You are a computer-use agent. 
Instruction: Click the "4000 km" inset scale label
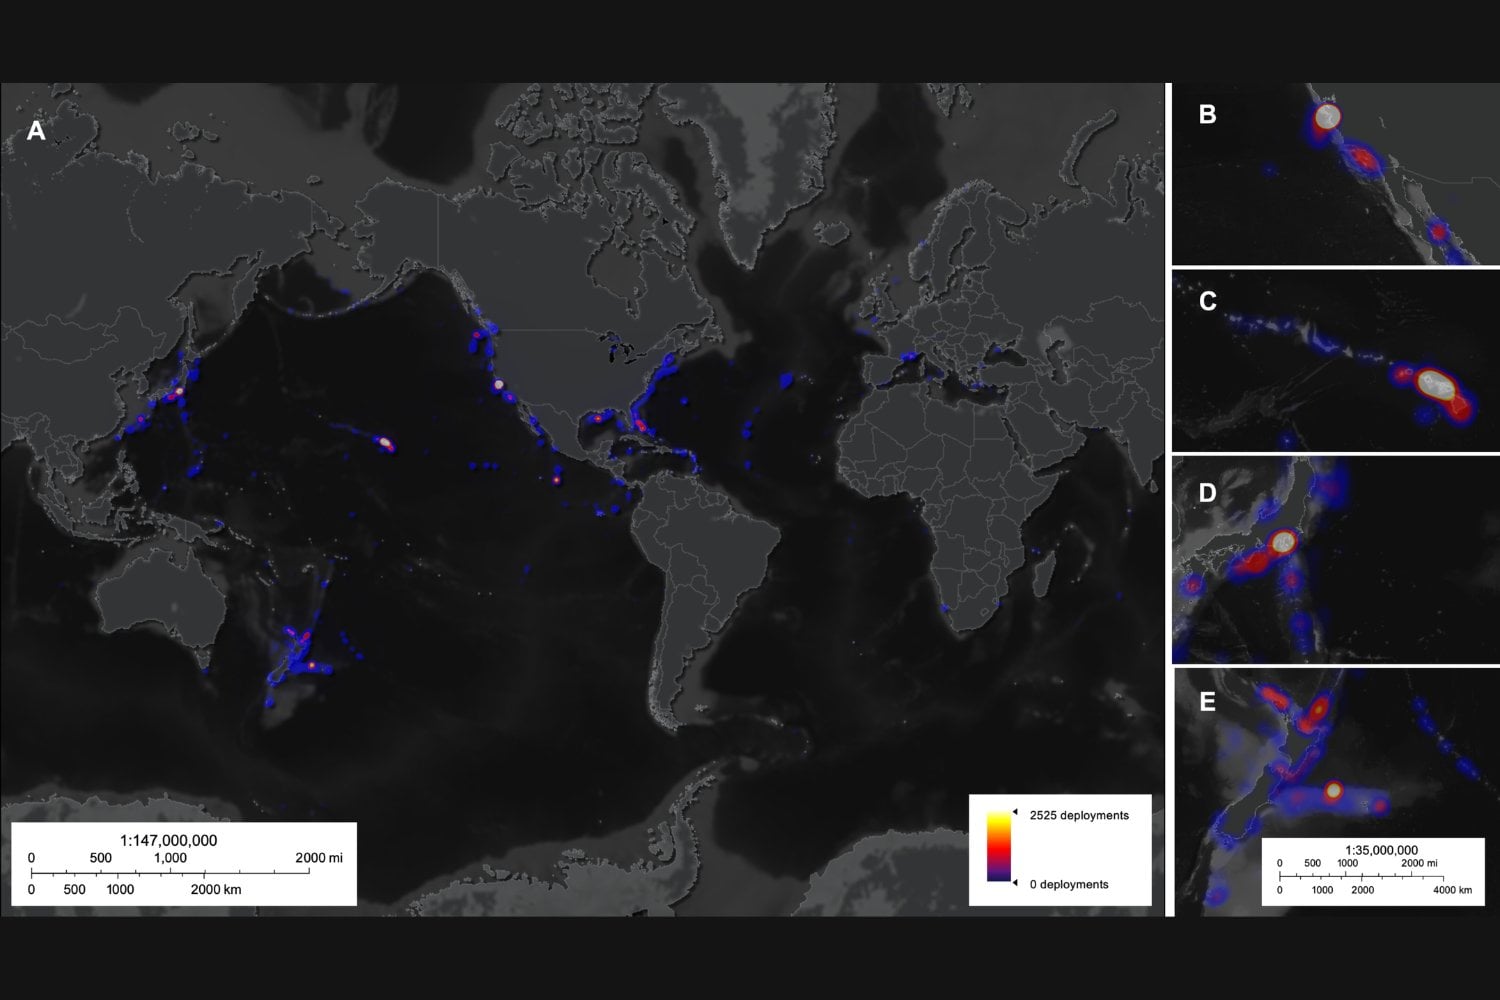(x=1452, y=889)
